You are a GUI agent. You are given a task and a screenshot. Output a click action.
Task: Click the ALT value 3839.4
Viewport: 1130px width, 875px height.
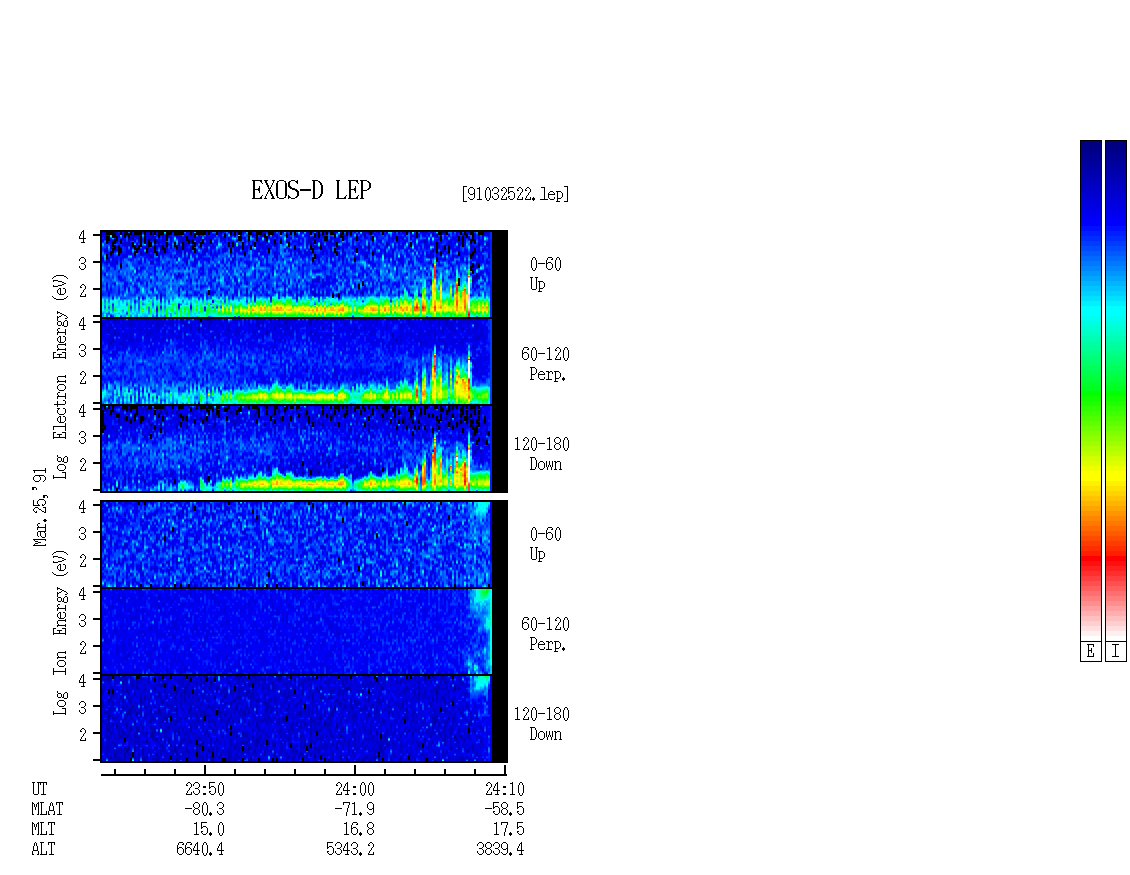pyautogui.click(x=500, y=850)
